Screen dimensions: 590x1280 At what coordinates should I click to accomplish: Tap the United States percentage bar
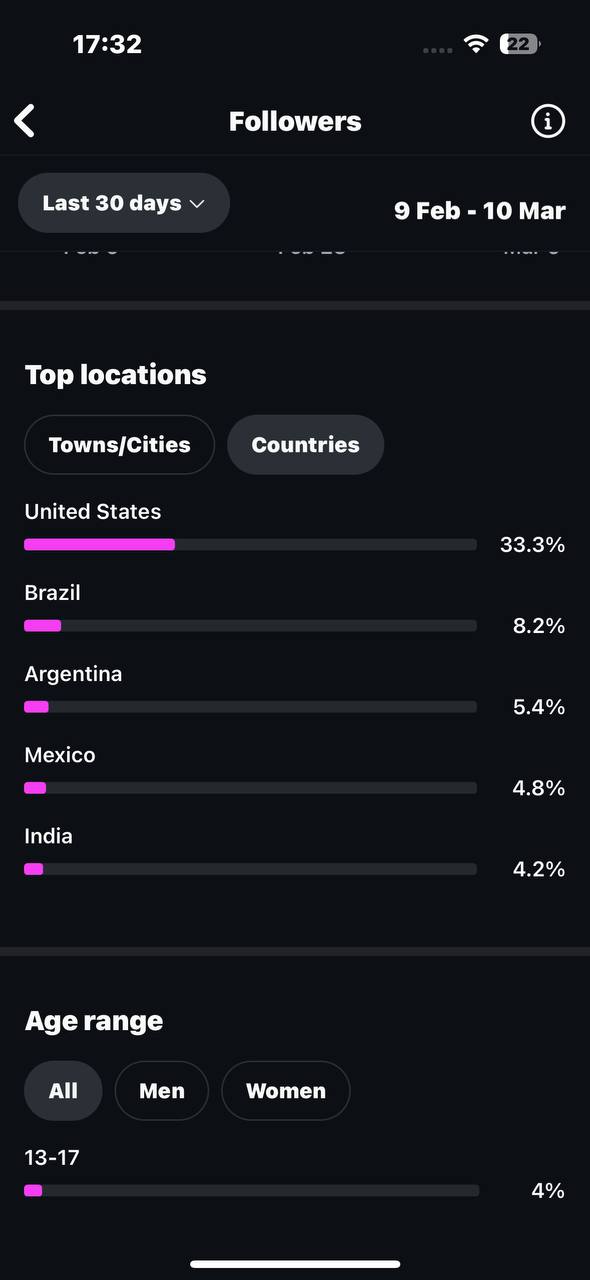(x=250, y=545)
